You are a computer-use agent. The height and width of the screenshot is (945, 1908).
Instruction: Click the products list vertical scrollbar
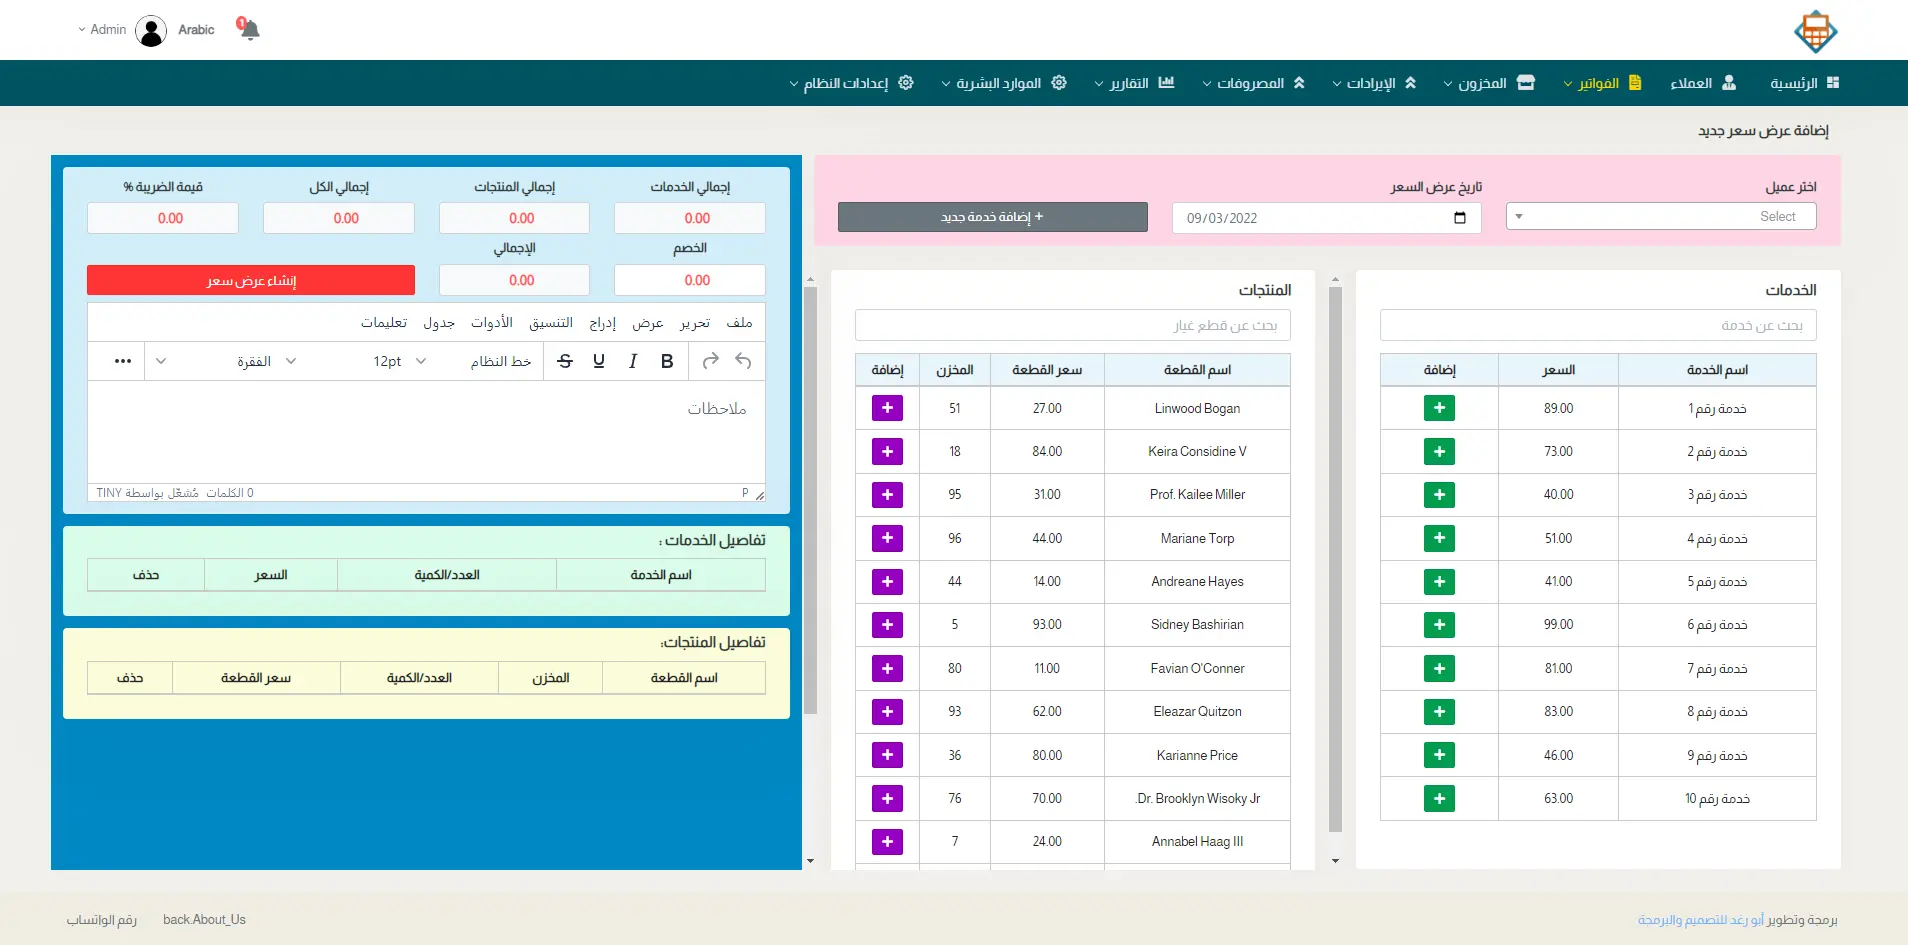coord(1335,560)
